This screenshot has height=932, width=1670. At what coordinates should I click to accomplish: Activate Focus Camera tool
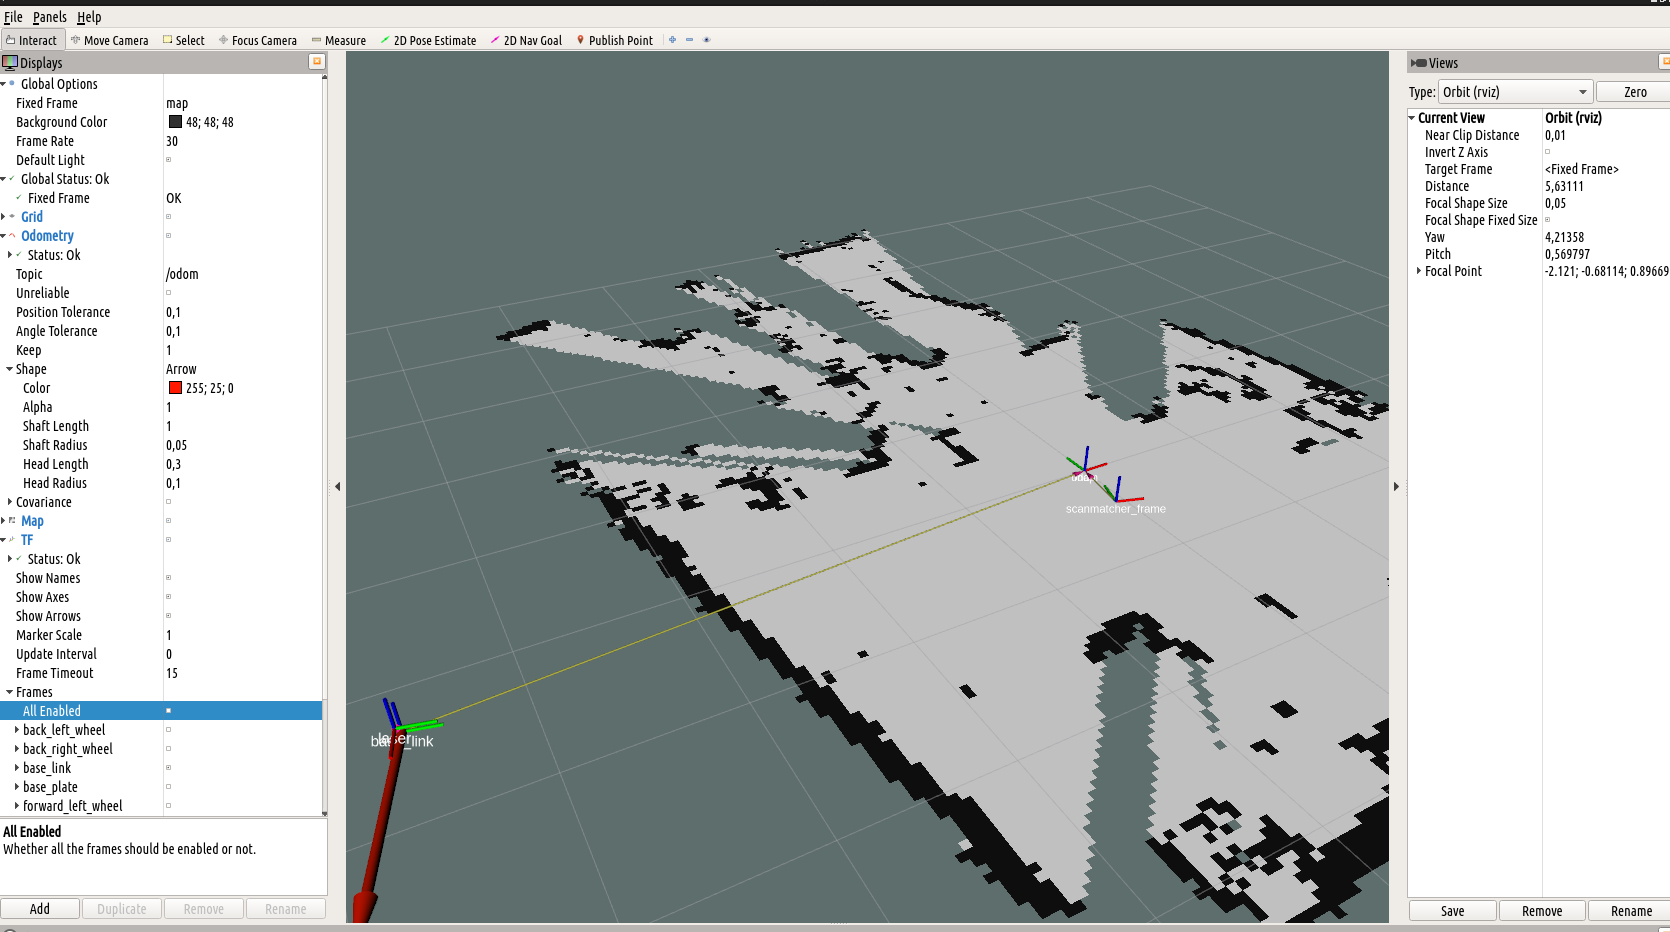(x=258, y=40)
